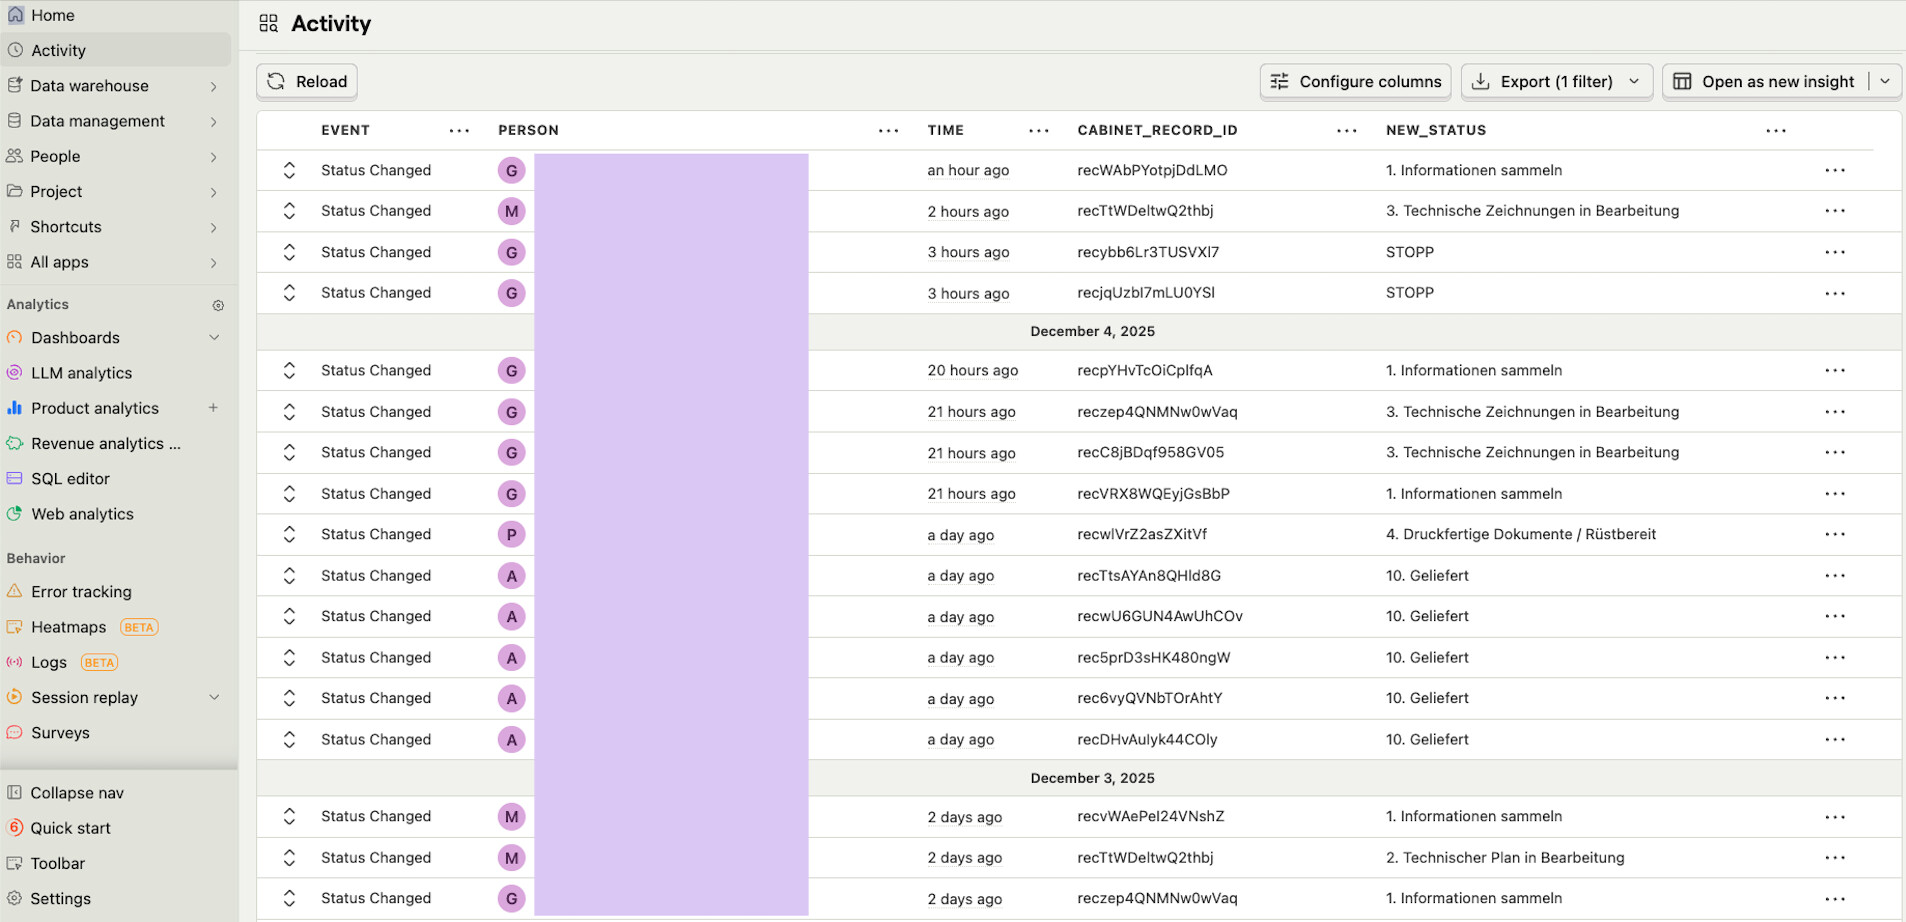Click the plus icon beside Product analytics

[x=213, y=408]
